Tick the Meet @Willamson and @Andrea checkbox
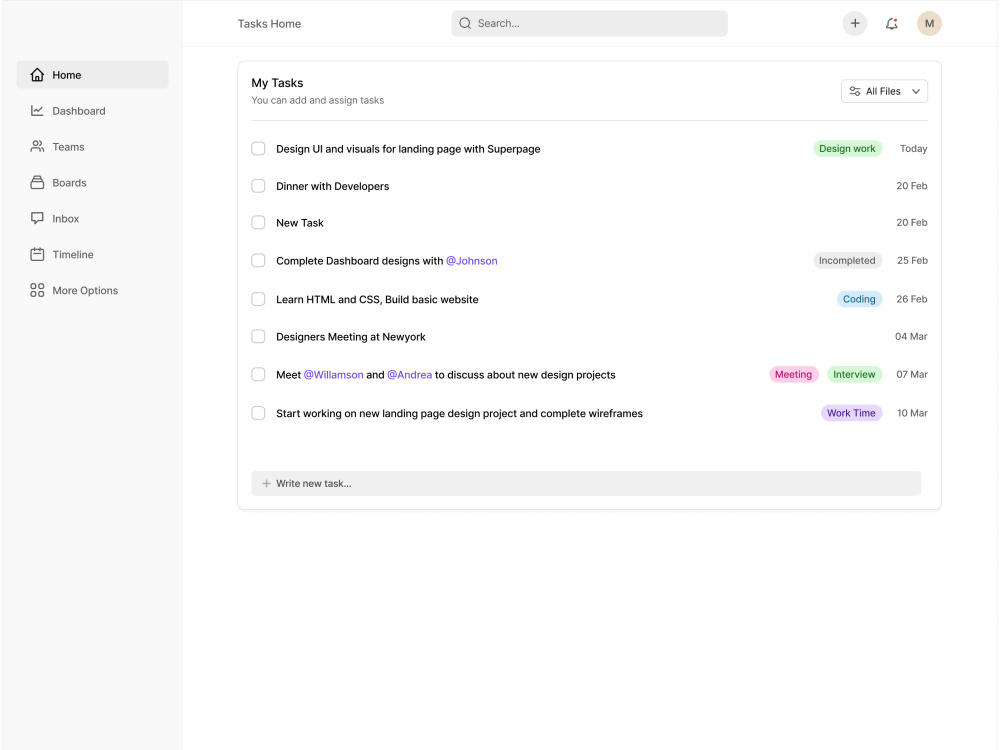 pyautogui.click(x=258, y=374)
